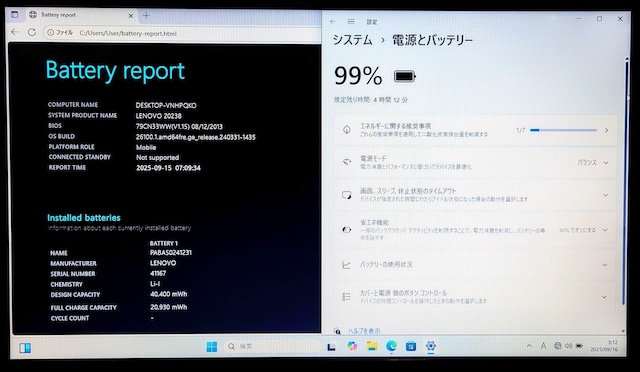Click the battery tray icon
Screen dimensions: 640x372
coord(579,346)
